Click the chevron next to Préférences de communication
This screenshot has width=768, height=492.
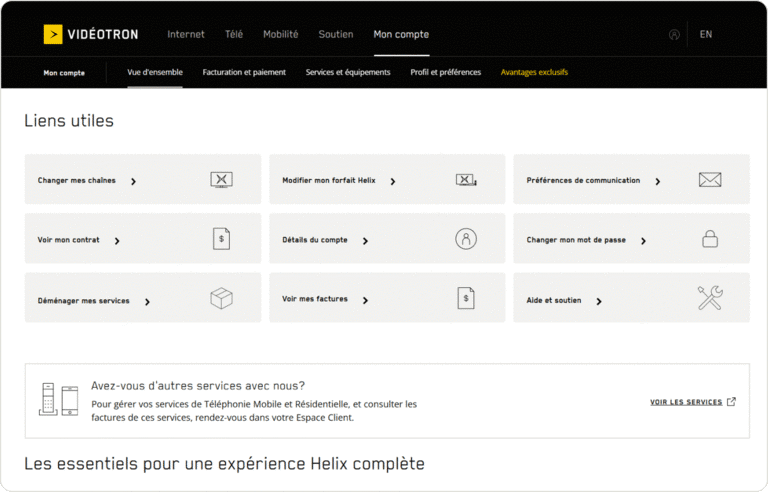pos(658,181)
